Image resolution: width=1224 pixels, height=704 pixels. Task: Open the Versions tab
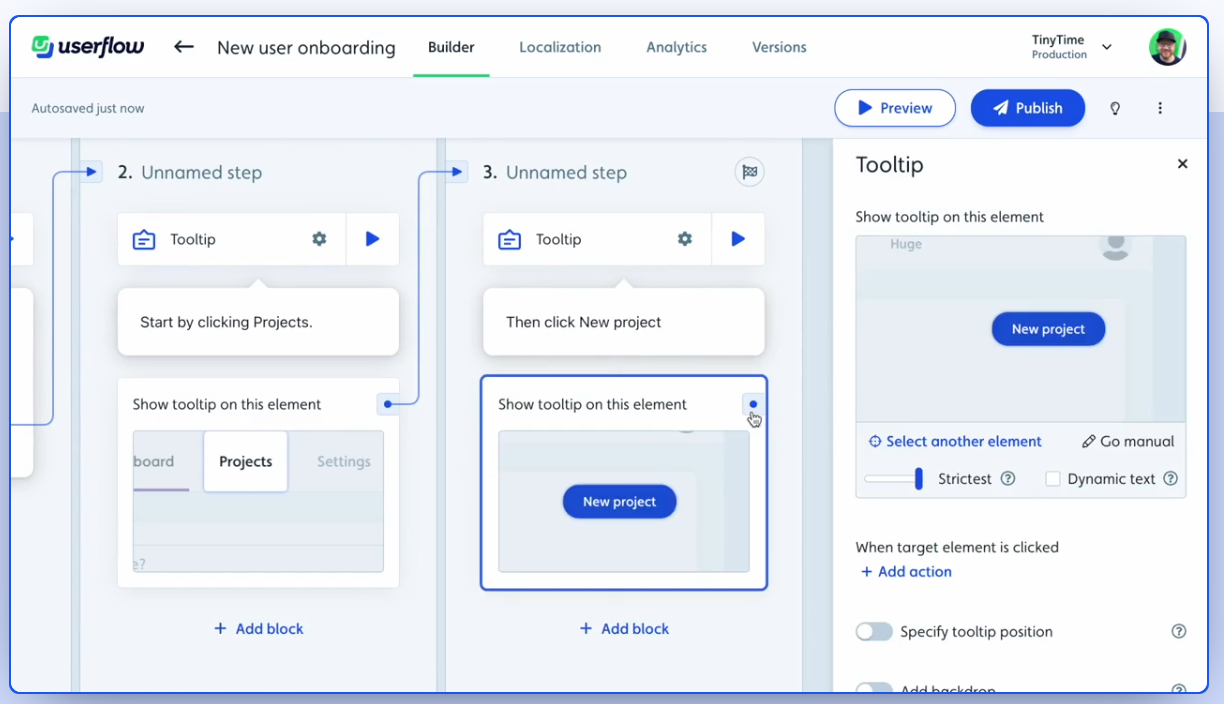coord(778,47)
